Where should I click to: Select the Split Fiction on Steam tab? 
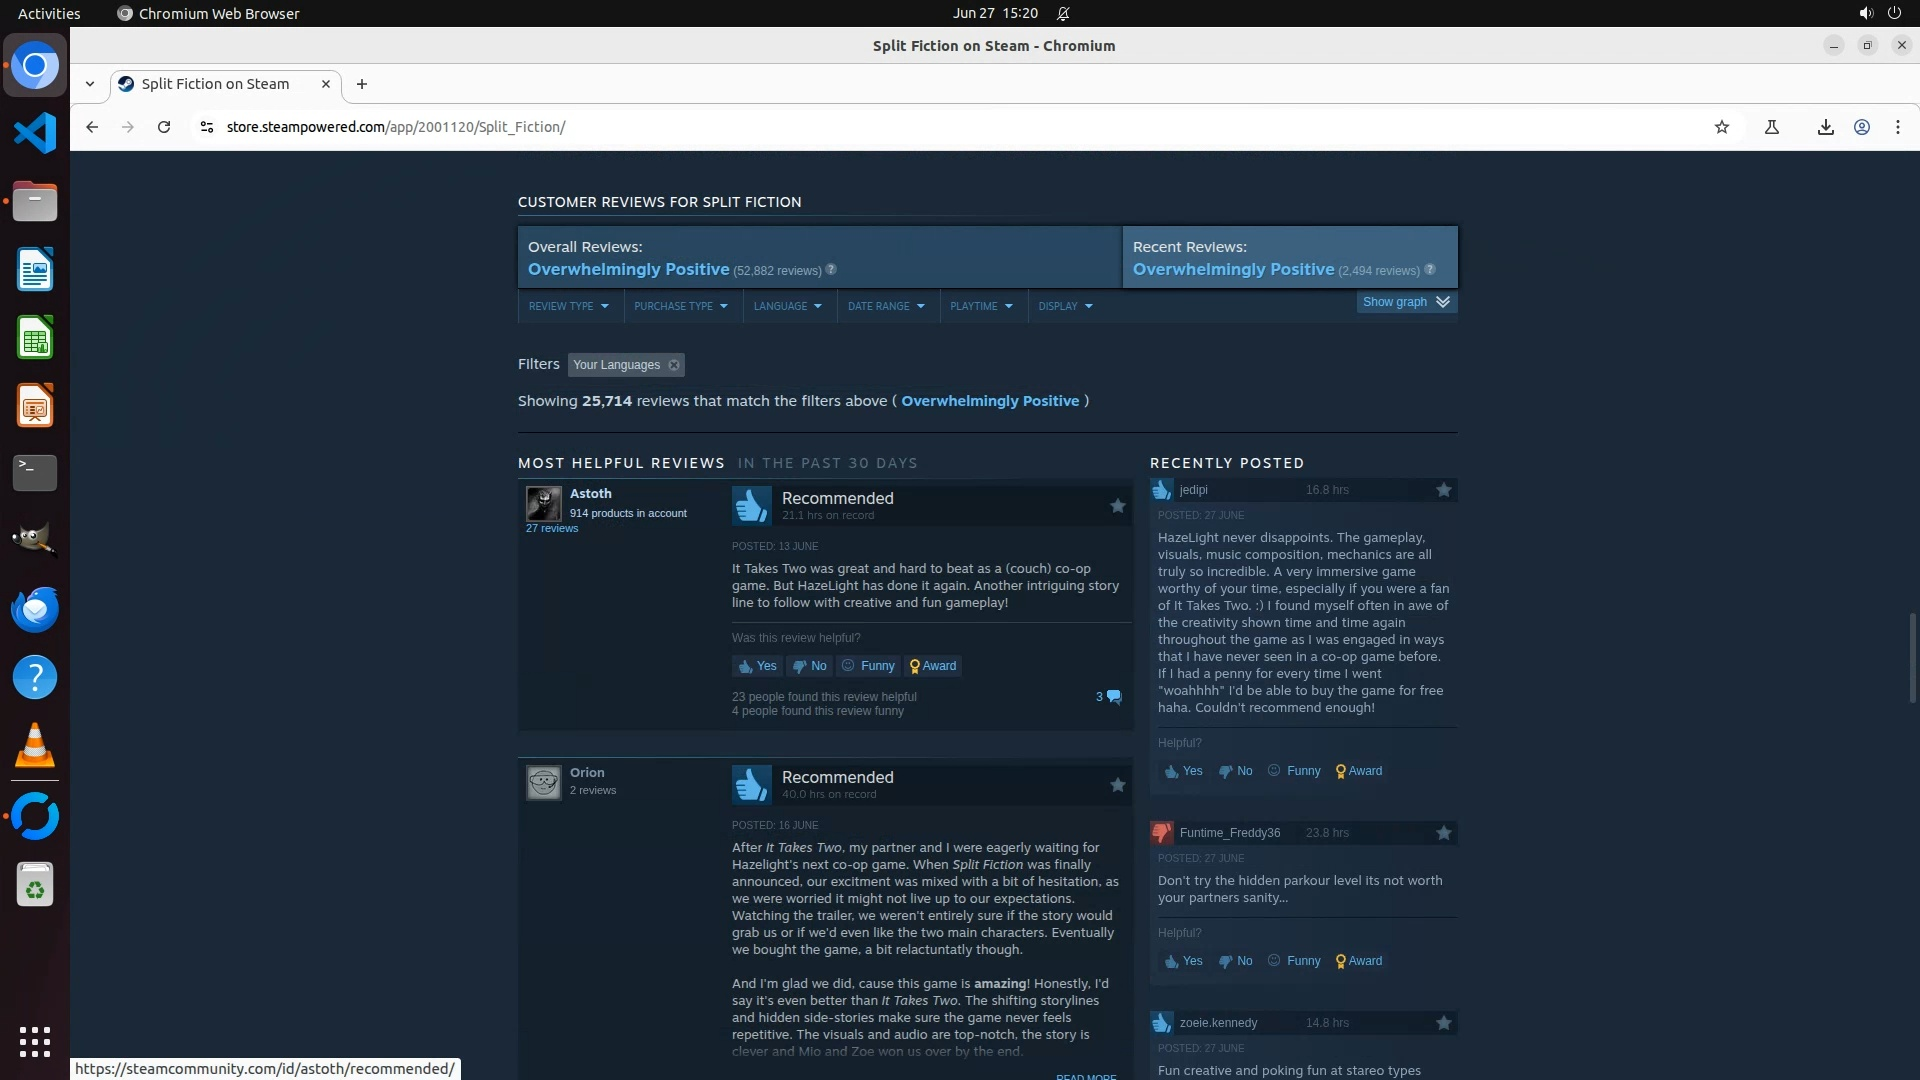215,84
